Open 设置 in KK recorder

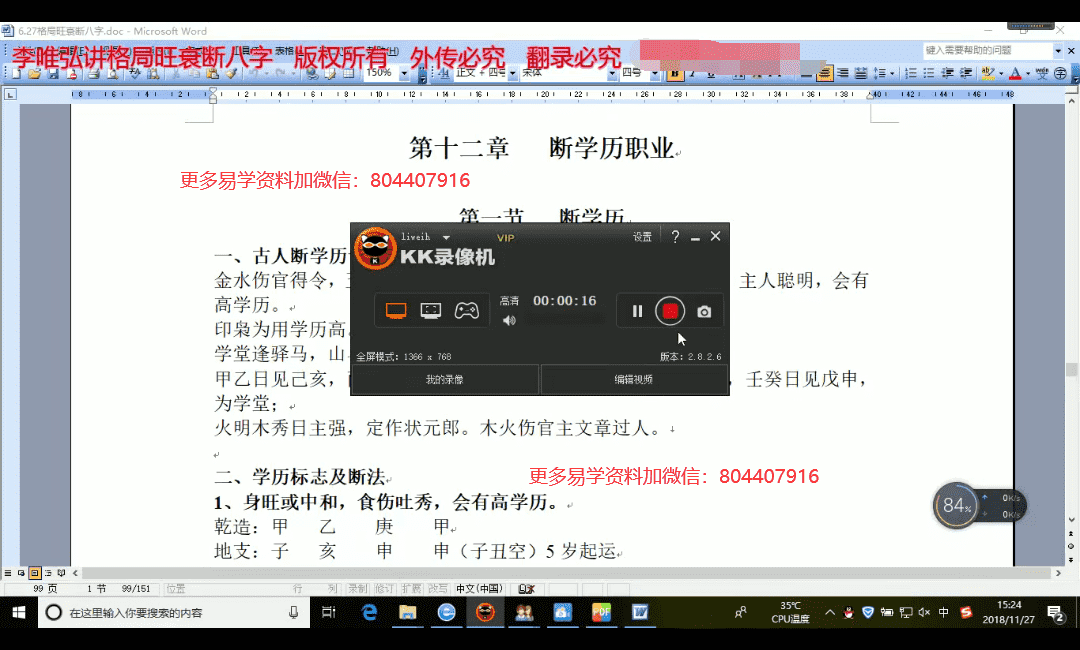coord(642,237)
